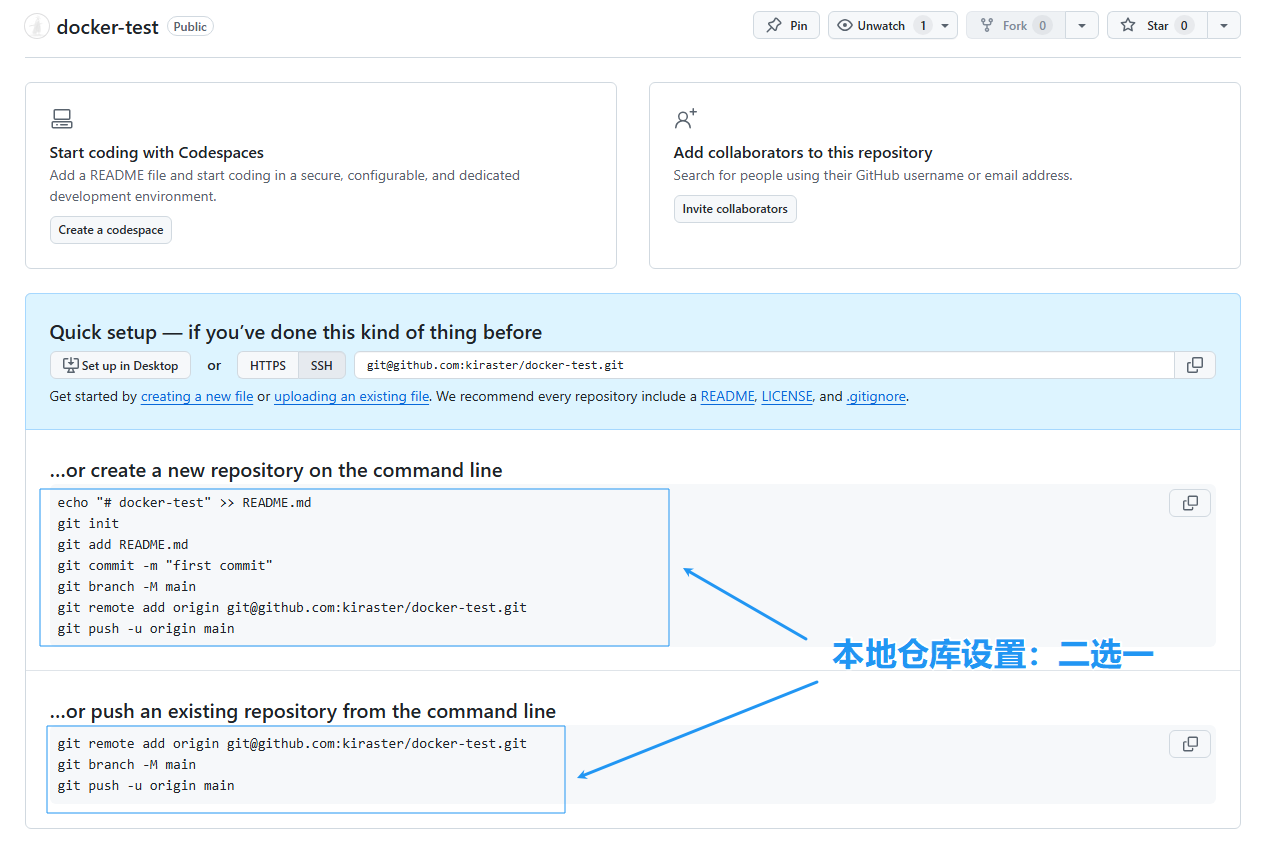This screenshot has width=1265, height=841.
Task: Click the Star count badge
Action: pyautogui.click(x=1185, y=25)
